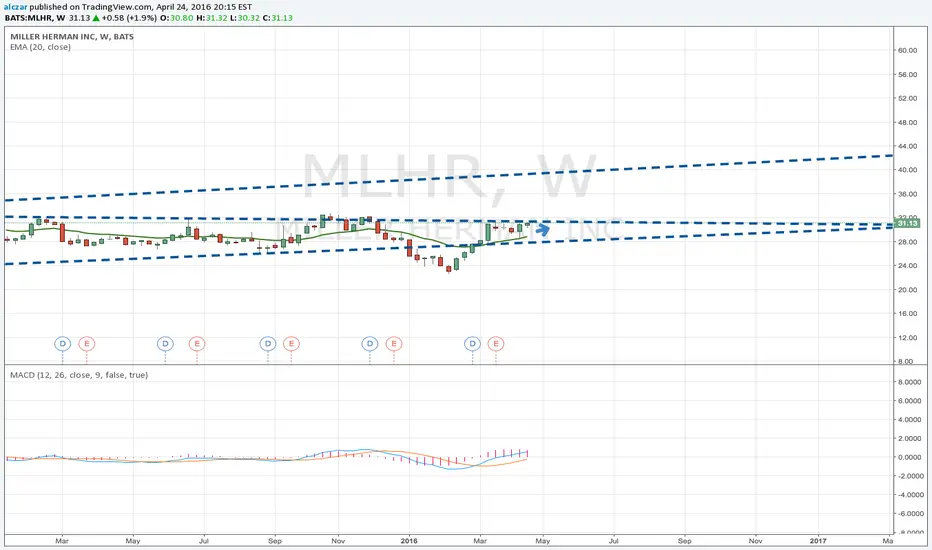Click the earnings E marker just after March 2015
Viewport: 932px width, 550px height.
pyautogui.click(x=87, y=344)
